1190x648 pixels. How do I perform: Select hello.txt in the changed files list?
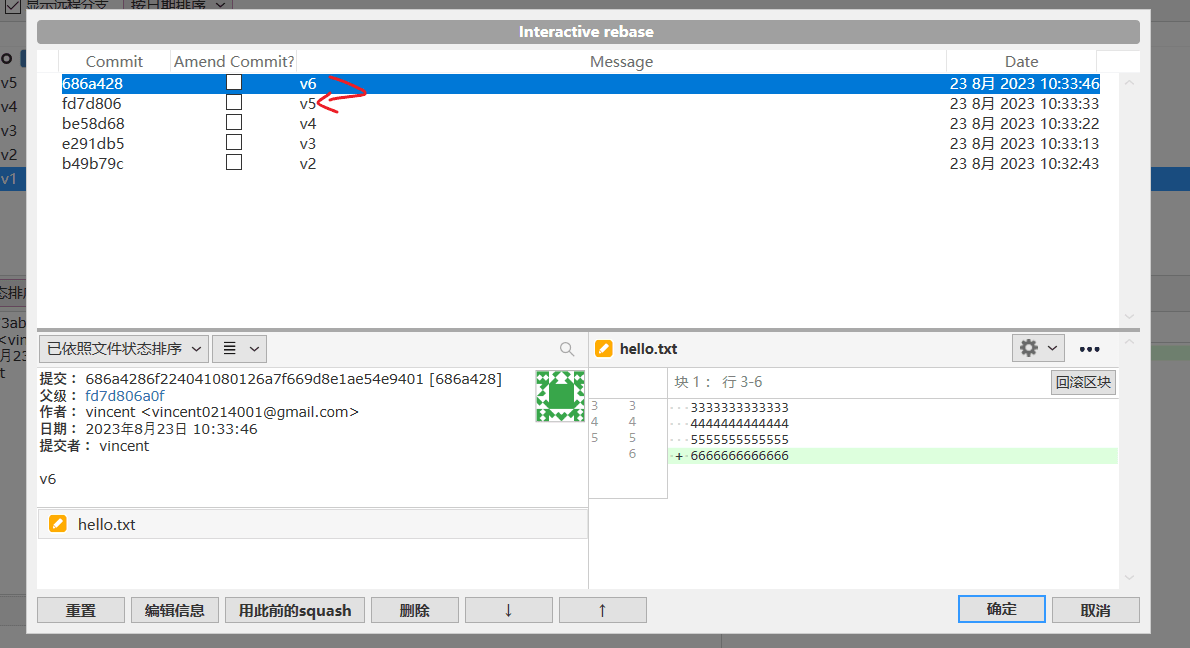coord(106,524)
